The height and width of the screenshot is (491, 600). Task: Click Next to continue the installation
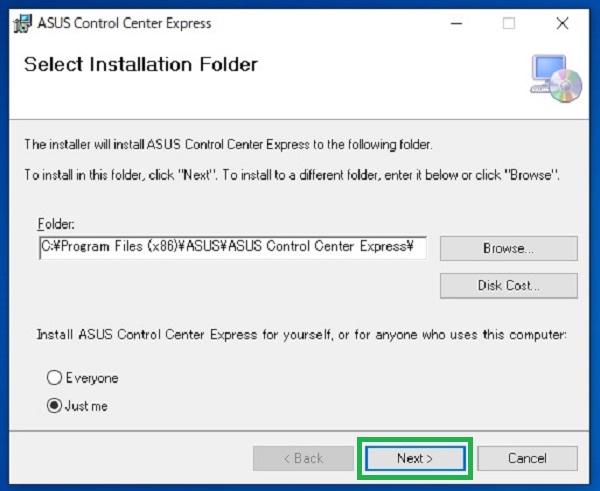(415, 458)
